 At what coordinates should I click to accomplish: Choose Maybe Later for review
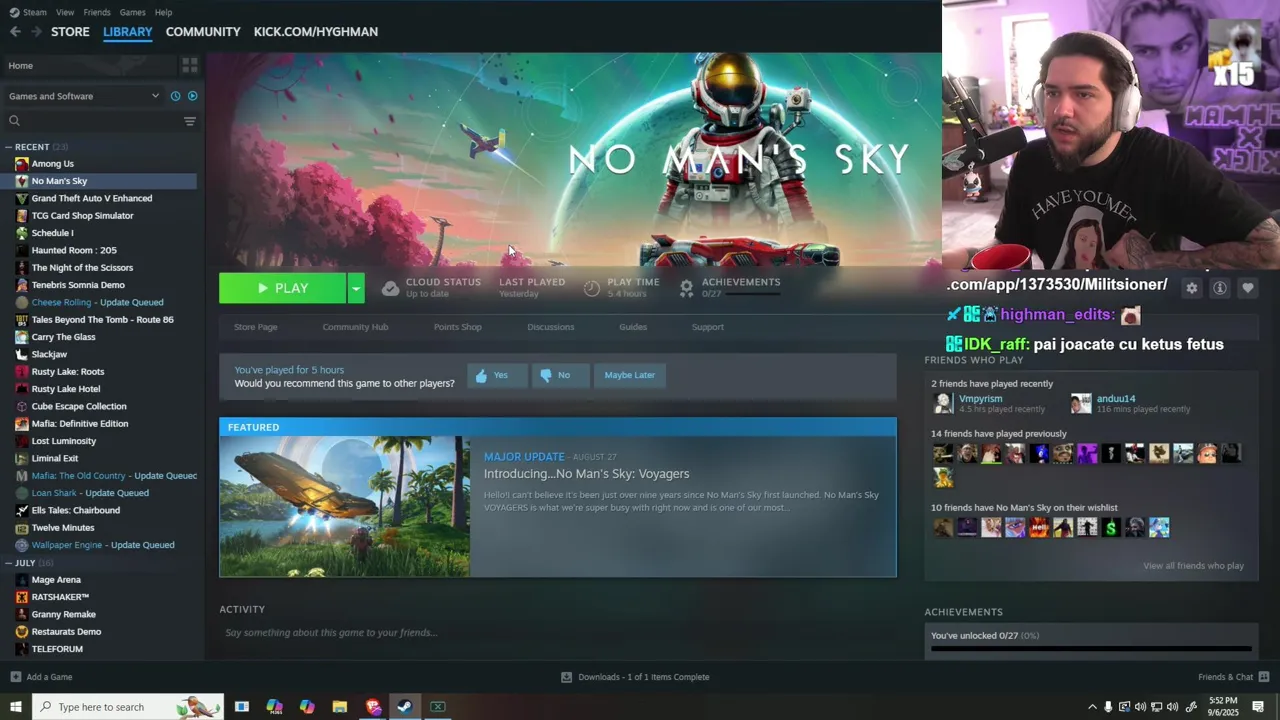[x=629, y=375]
